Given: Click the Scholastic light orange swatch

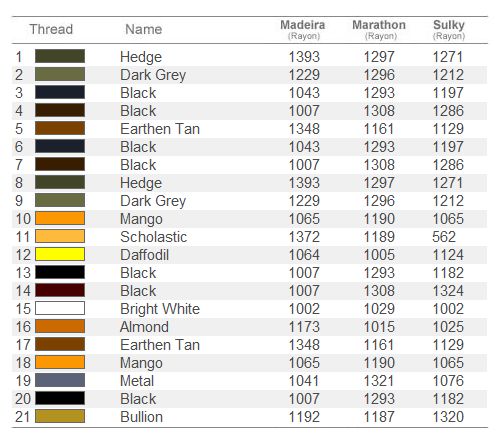Looking at the screenshot, I should pos(60,236).
